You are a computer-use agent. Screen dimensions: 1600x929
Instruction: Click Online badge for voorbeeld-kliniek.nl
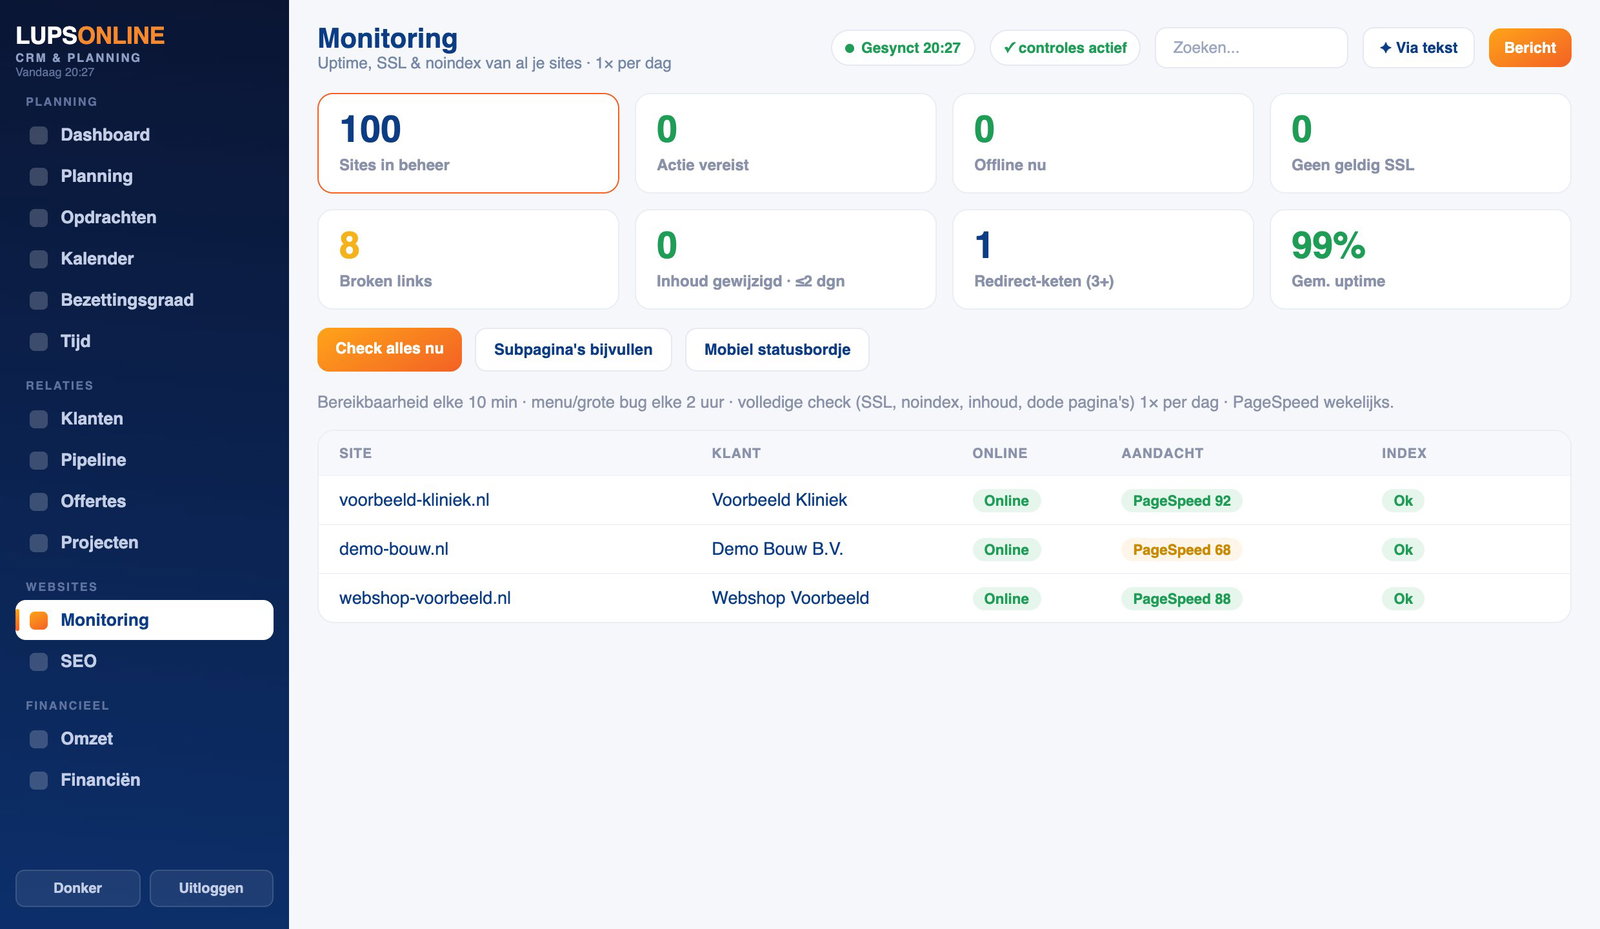[x=1006, y=501]
